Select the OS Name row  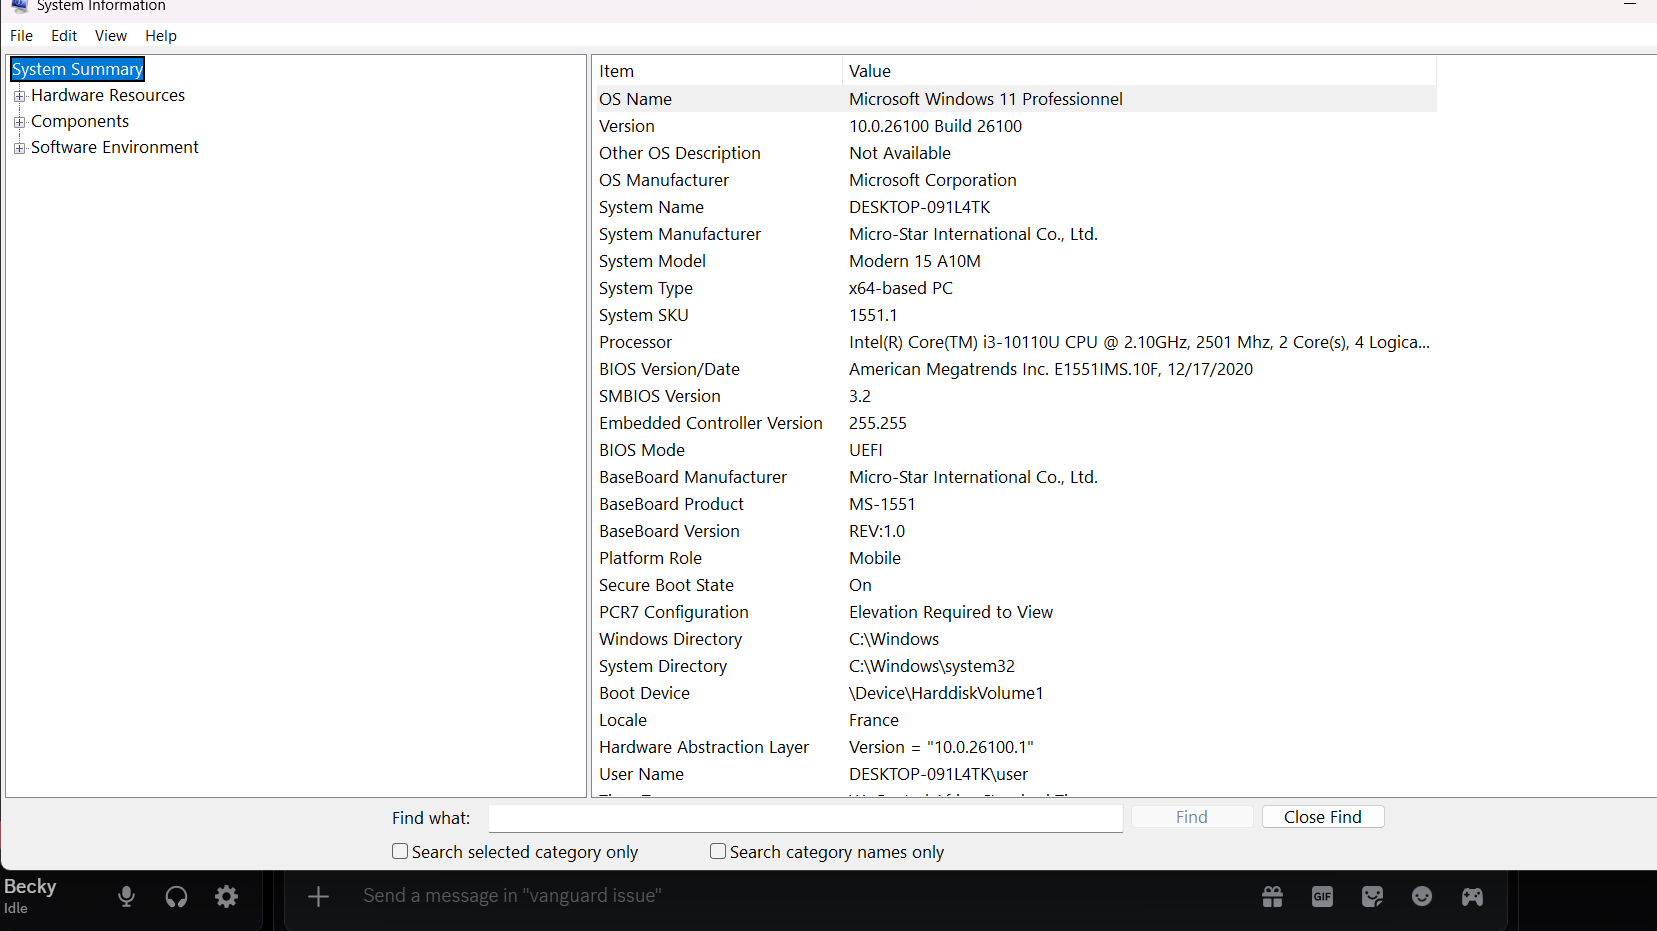click(1015, 99)
